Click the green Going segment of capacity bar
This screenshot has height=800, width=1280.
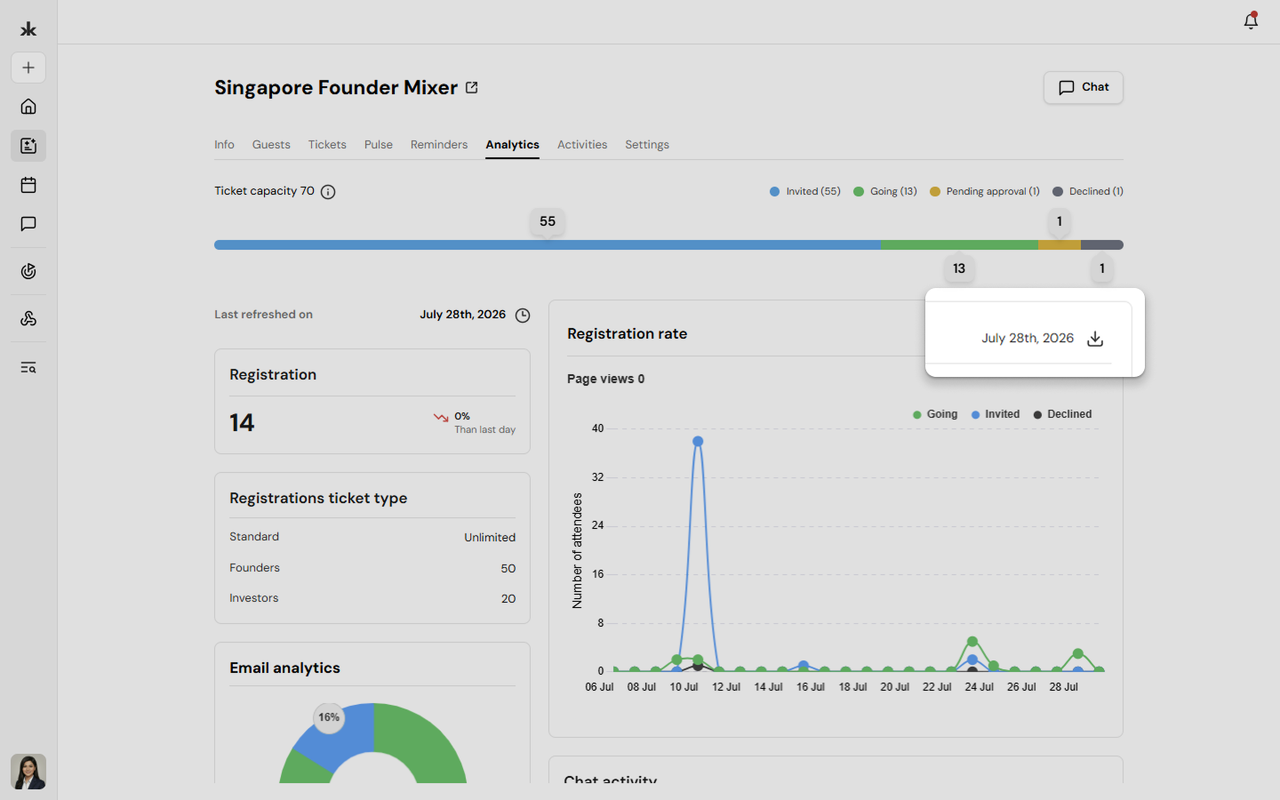[x=959, y=245]
